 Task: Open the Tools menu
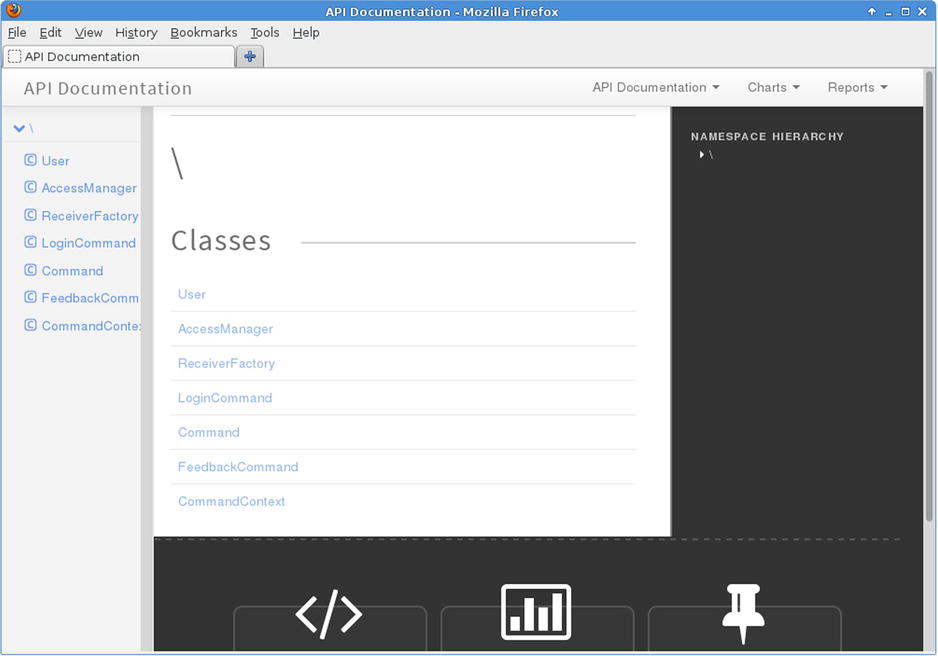click(264, 32)
